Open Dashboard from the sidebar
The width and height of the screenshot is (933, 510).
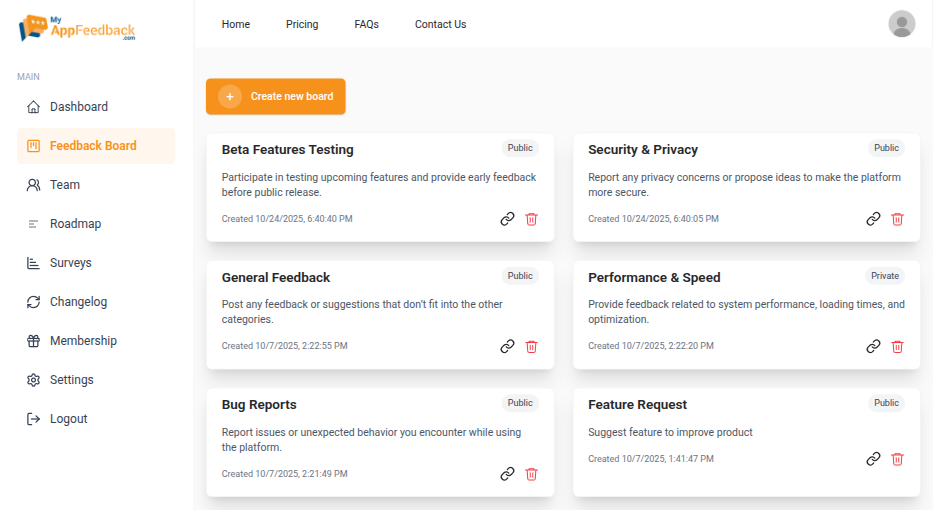coord(78,107)
